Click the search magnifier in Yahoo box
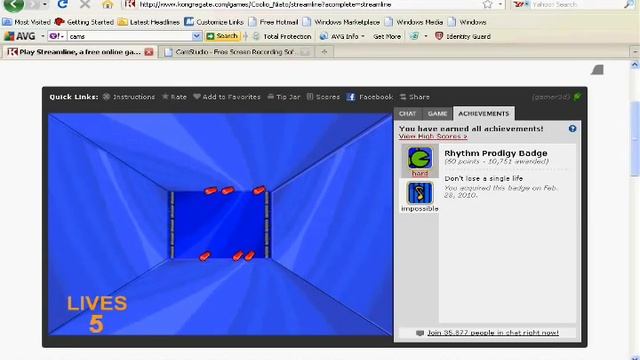This screenshot has height=360, width=640. click(629, 4)
